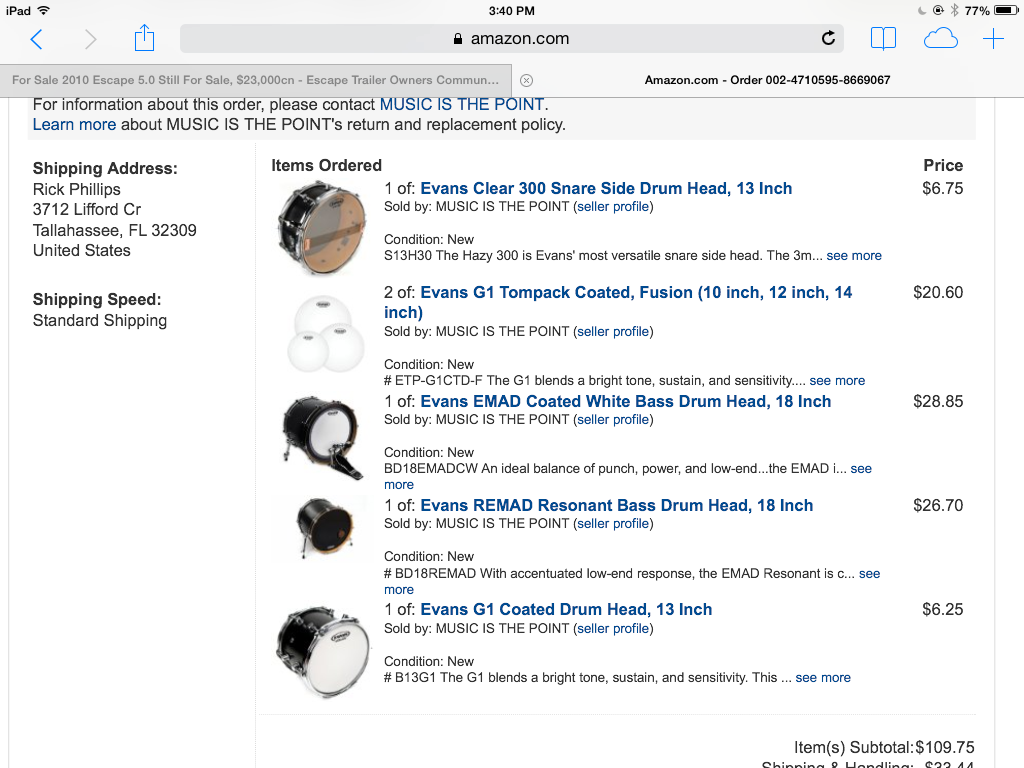Expand description of Snare Side Drum Head
Screen dimensions: 1024x768
(854, 255)
